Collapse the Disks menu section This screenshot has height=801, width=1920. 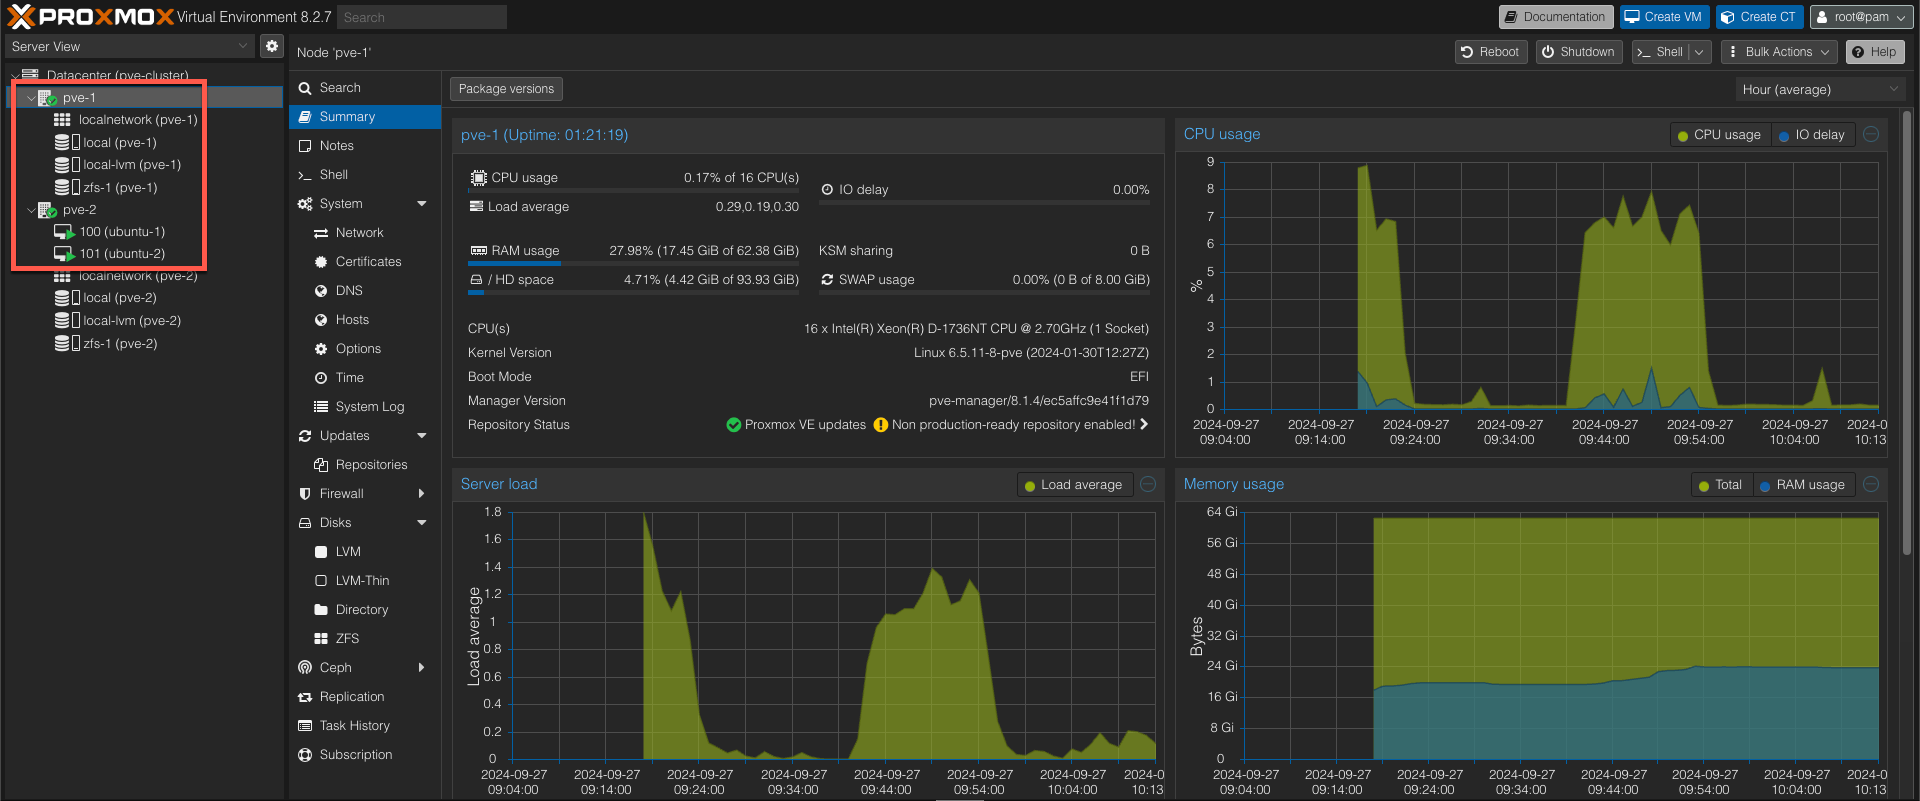coord(422,523)
